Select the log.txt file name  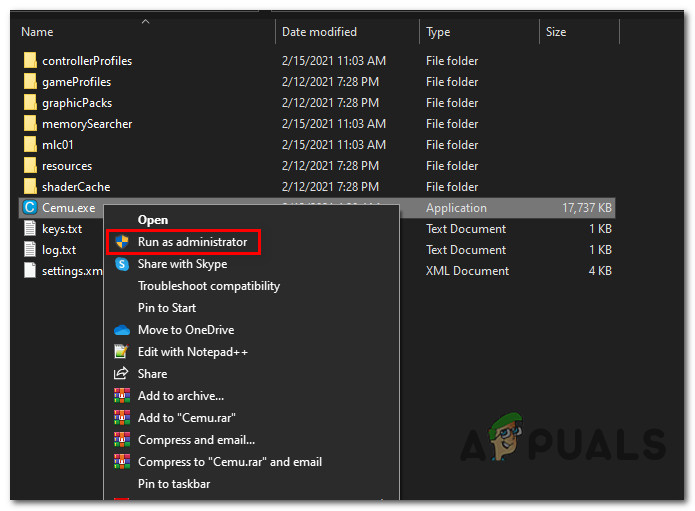[x=59, y=250]
